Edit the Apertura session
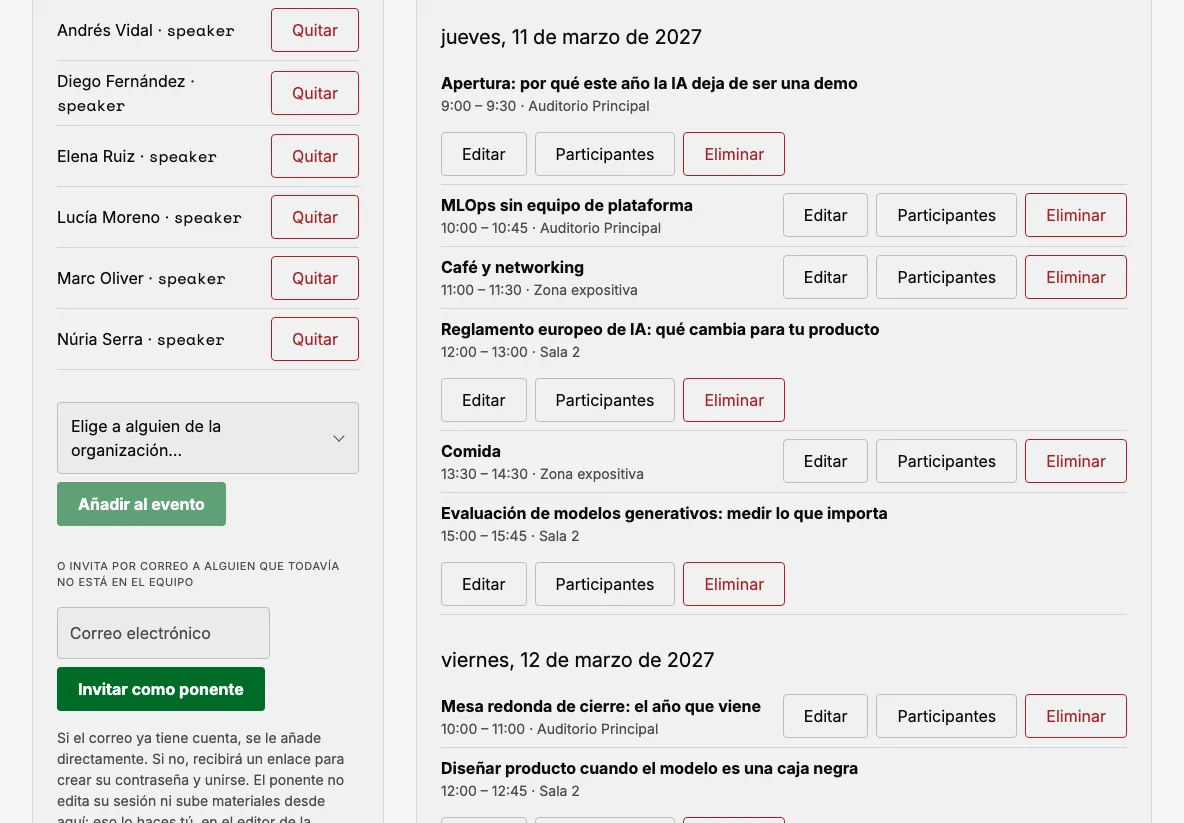Screen dimensions: 1184x823 [484, 154]
